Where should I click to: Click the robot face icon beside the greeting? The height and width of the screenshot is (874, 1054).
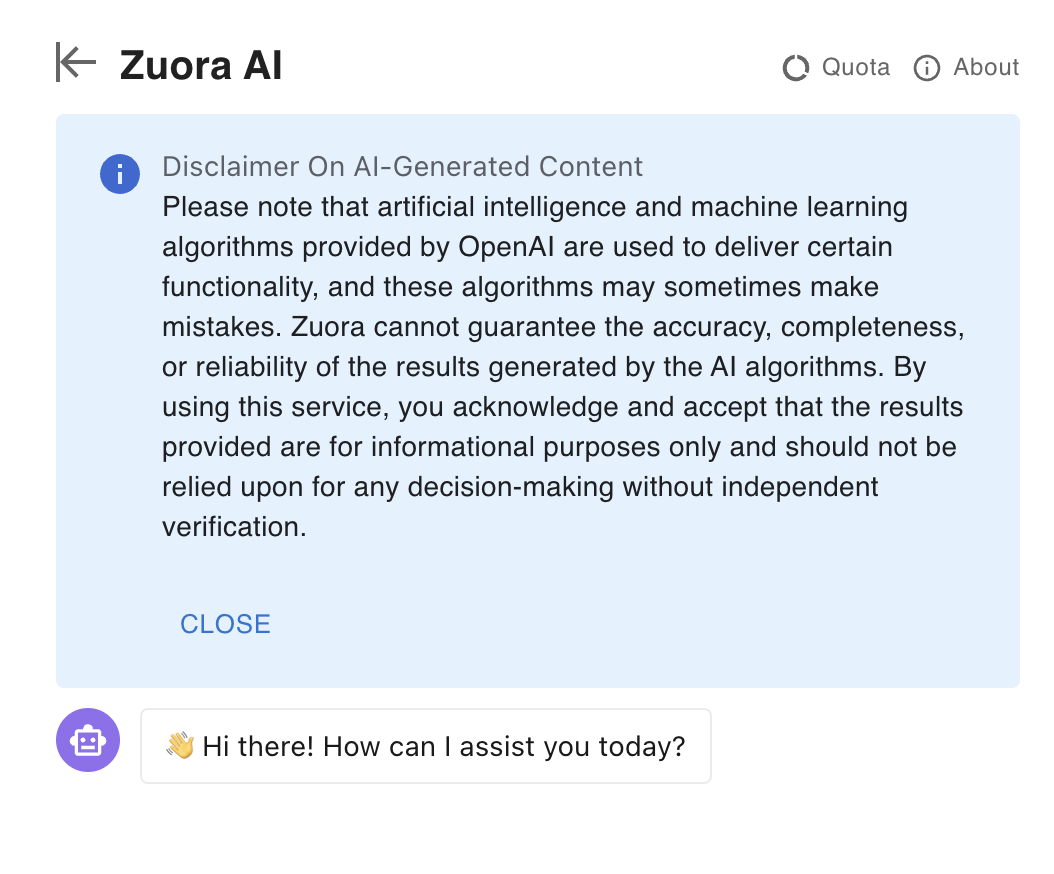click(x=87, y=740)
